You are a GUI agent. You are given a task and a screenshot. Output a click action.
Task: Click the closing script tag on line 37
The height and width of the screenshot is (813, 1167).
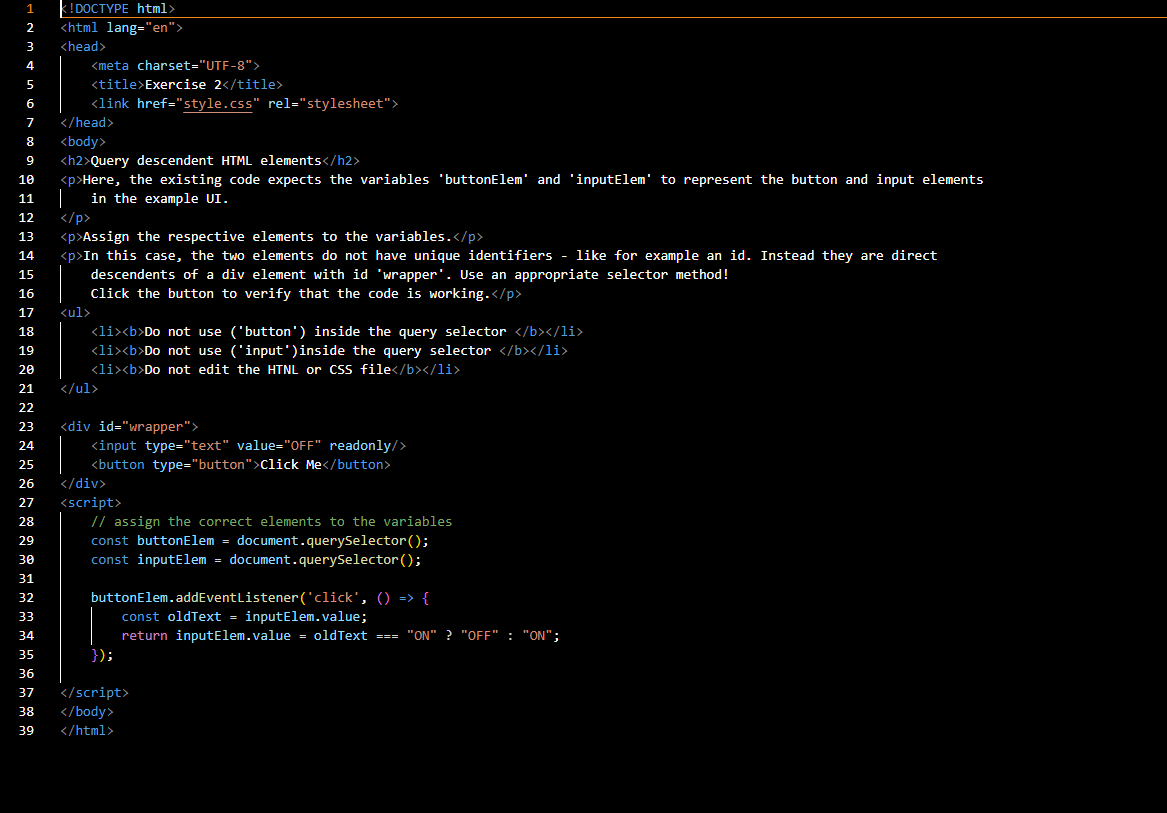tap(93, 692)
